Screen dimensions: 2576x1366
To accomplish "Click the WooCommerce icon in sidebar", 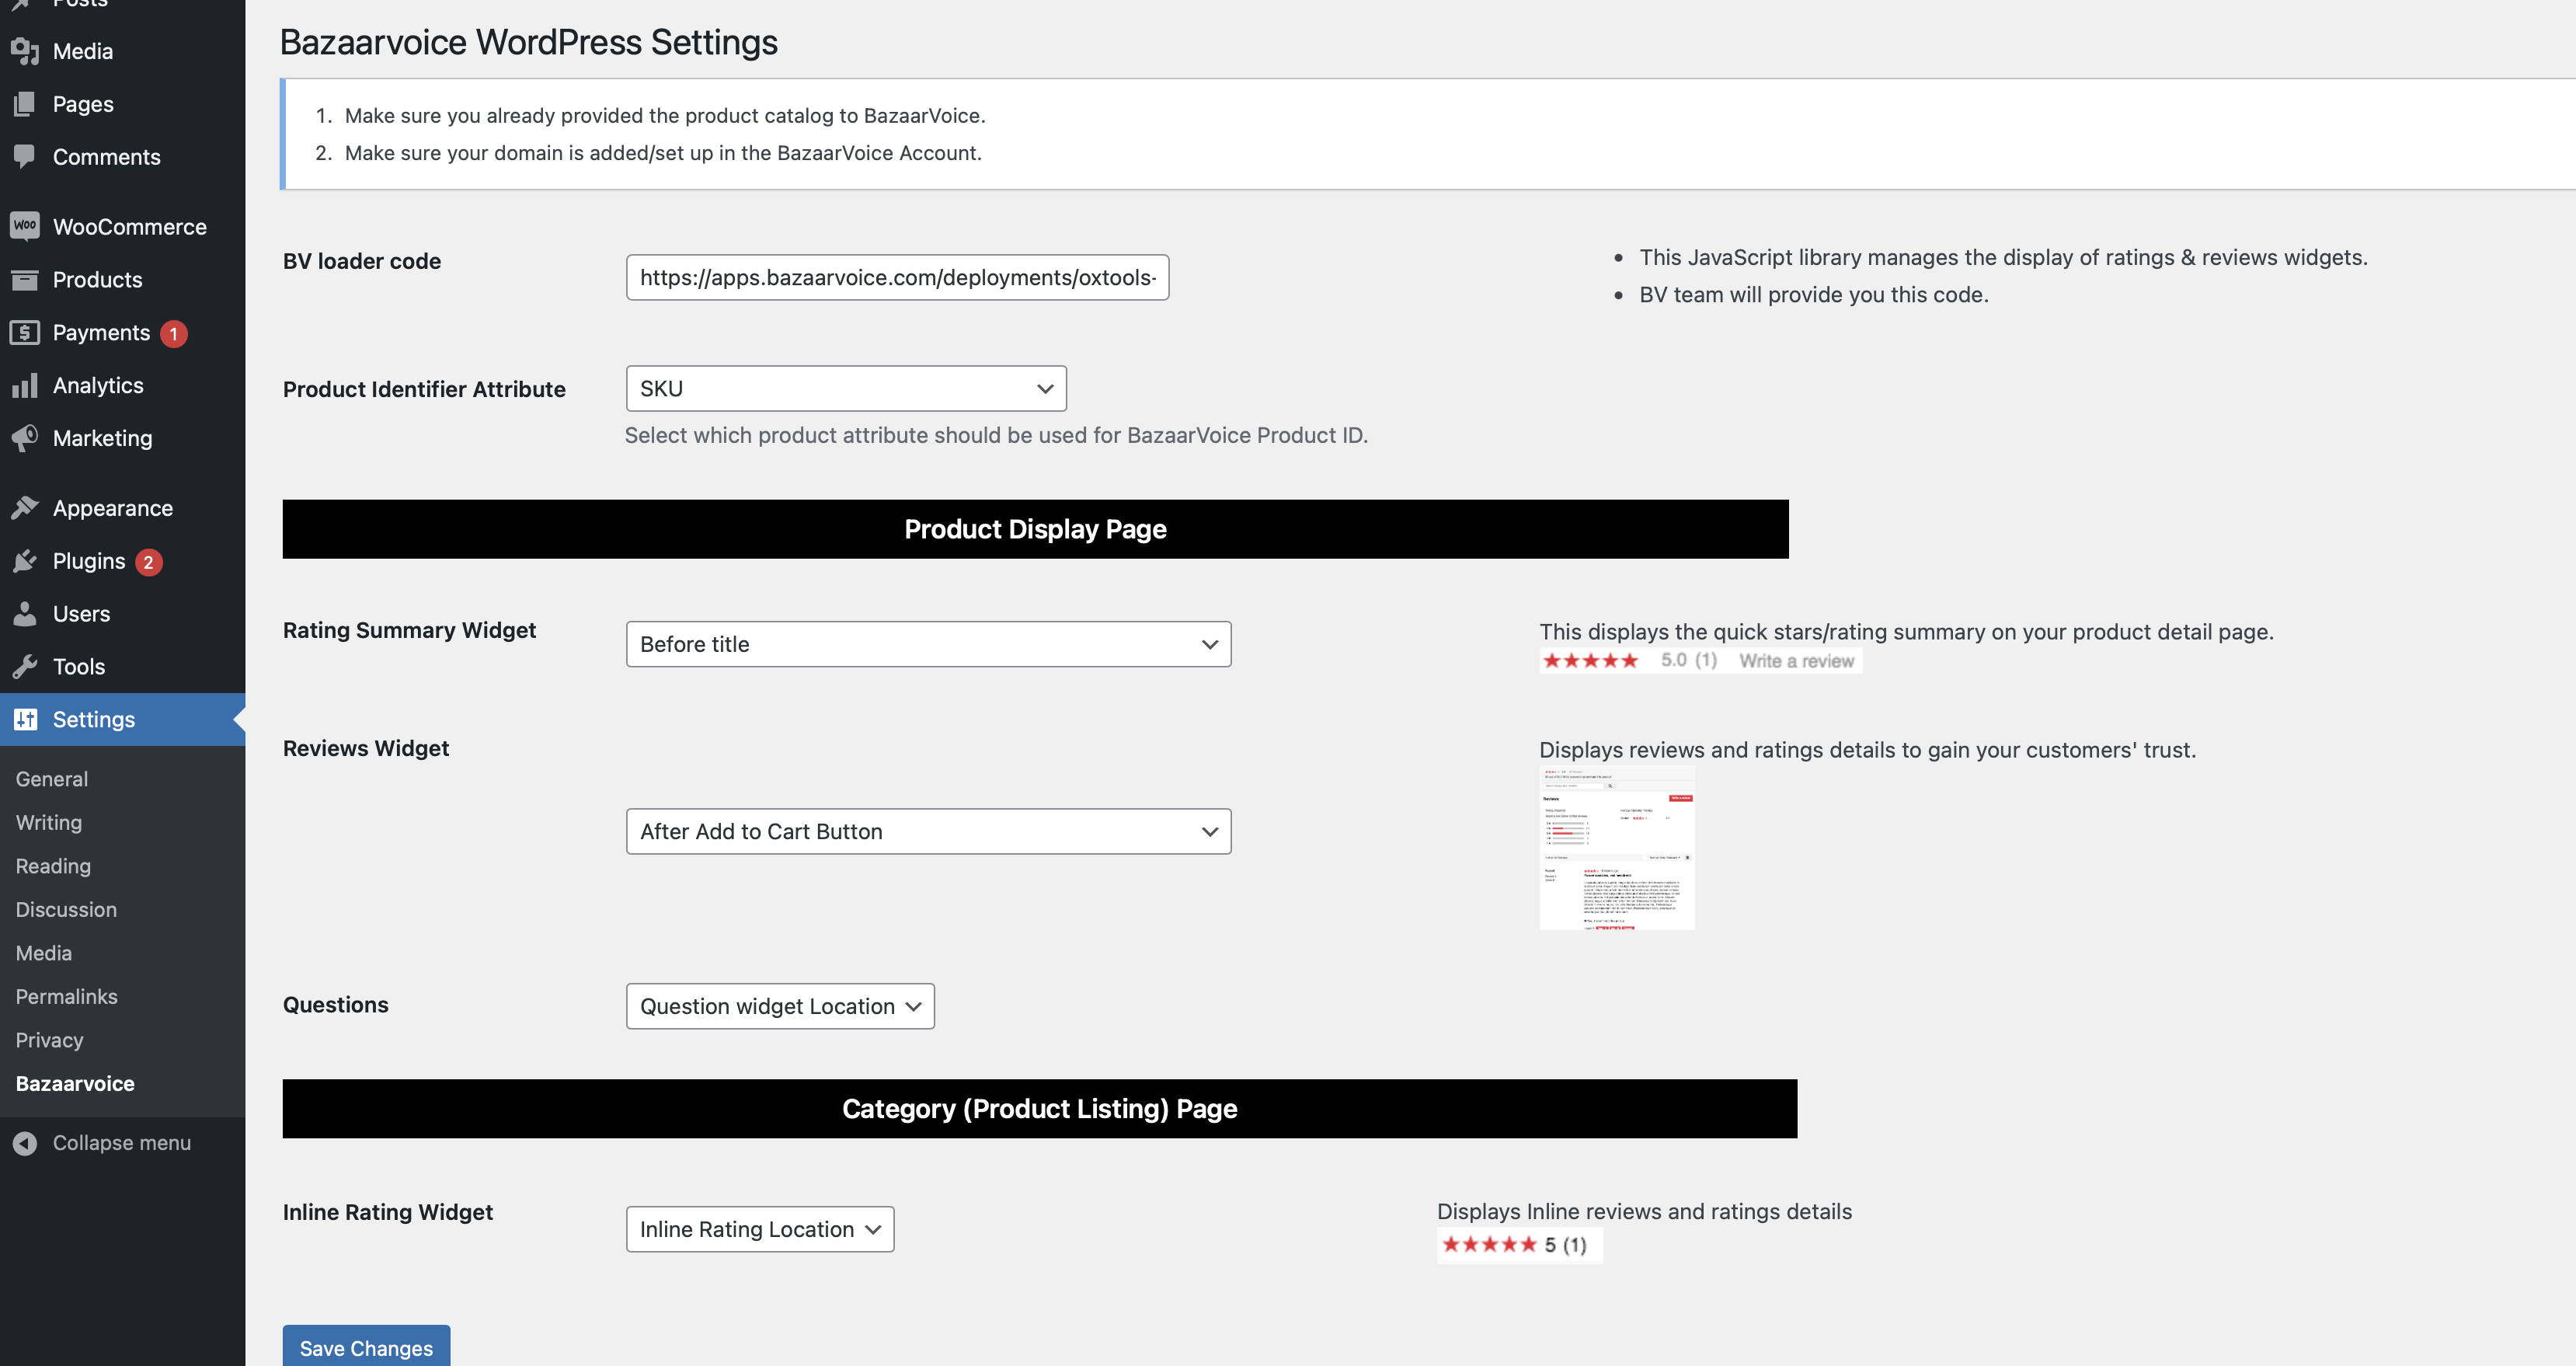I will coord(25,226).
